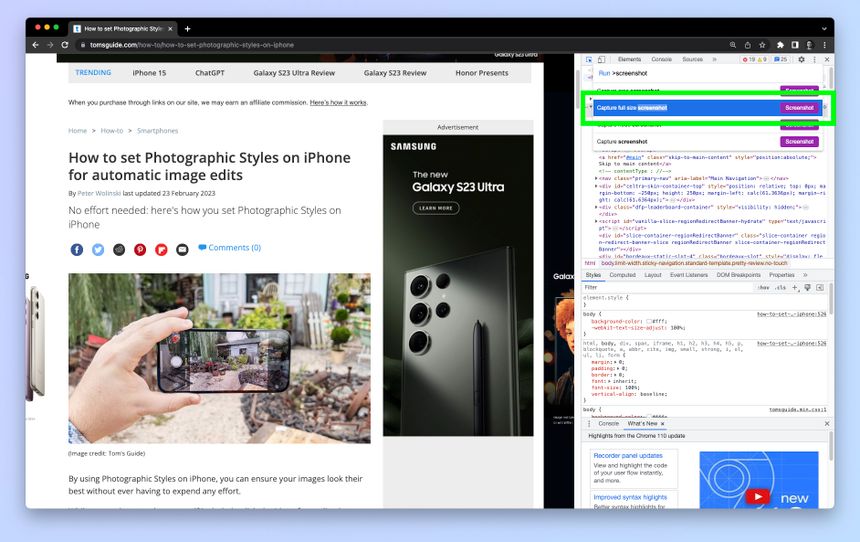Share article via Facebook icon

(77, 249)
